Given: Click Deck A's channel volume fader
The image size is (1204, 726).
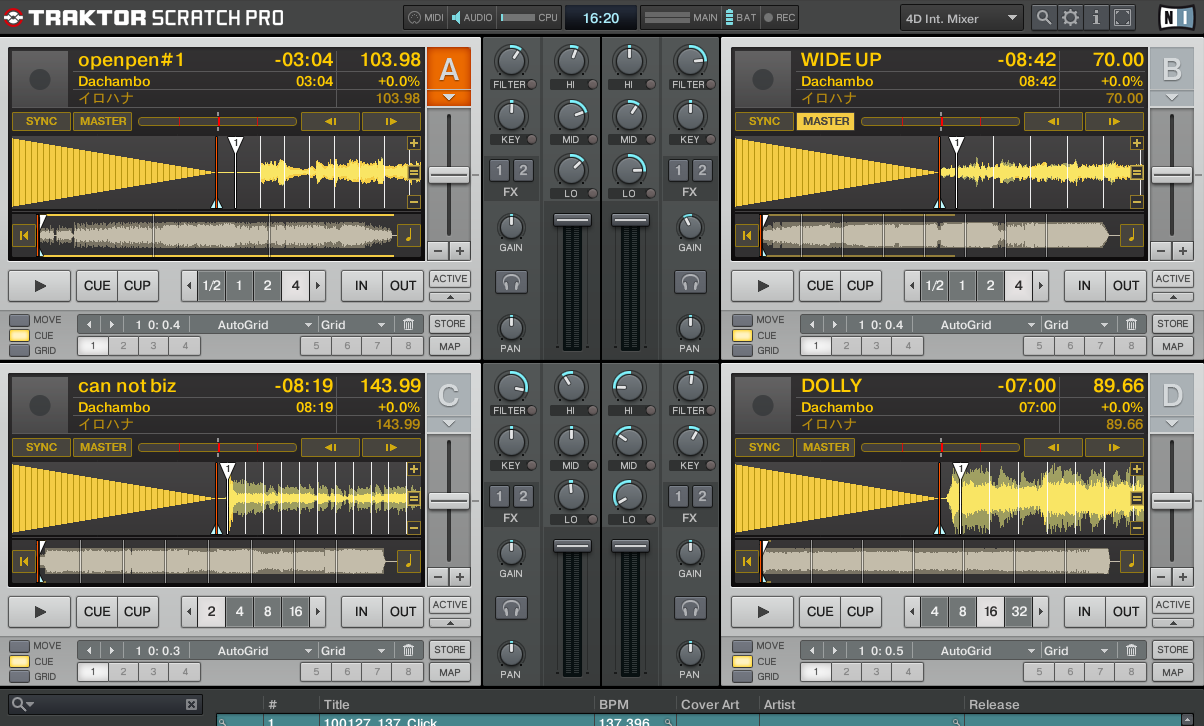Looking at the screenshot, I should [573, 219].
